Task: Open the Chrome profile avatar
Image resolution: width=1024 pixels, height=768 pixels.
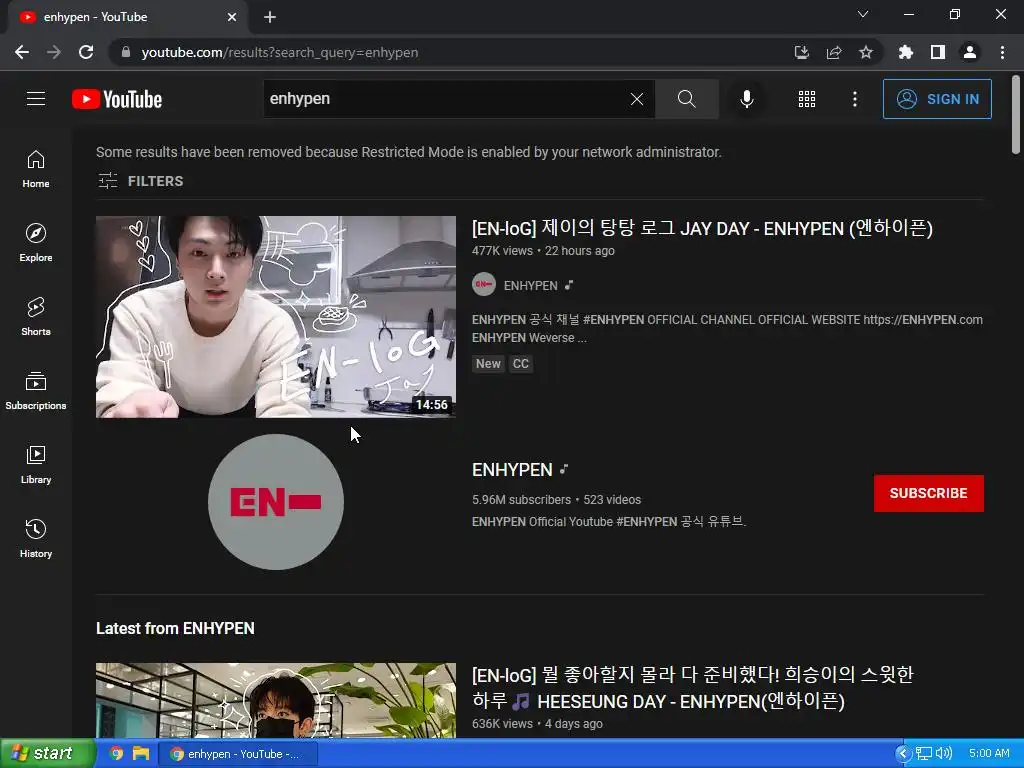Action: [x=970, y=52]
